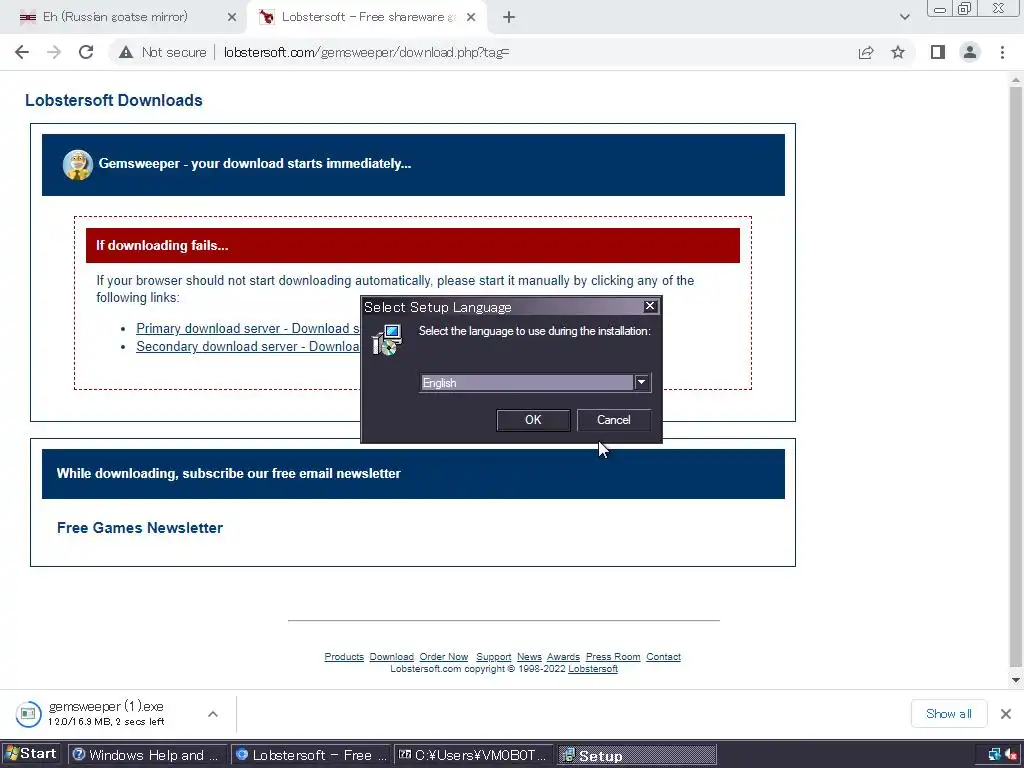The image size is (1024, 768).
Task: Toggle the browser side panel
Action: [938, 52]
